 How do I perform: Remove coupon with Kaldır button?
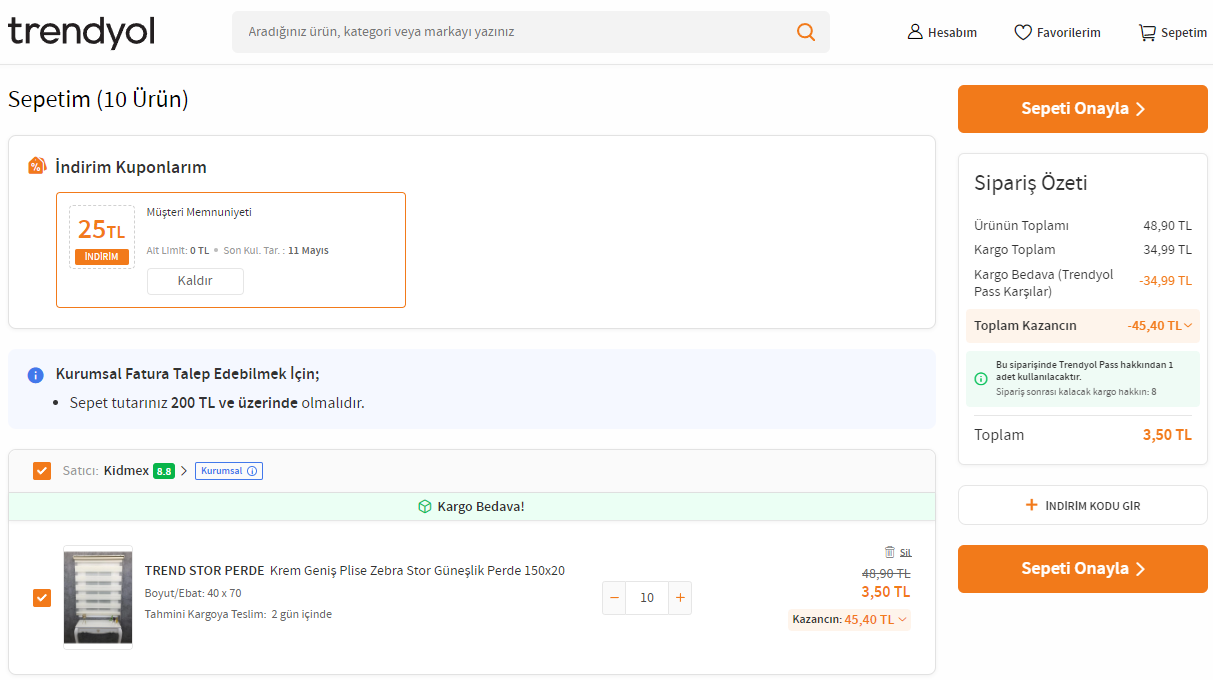195,281
